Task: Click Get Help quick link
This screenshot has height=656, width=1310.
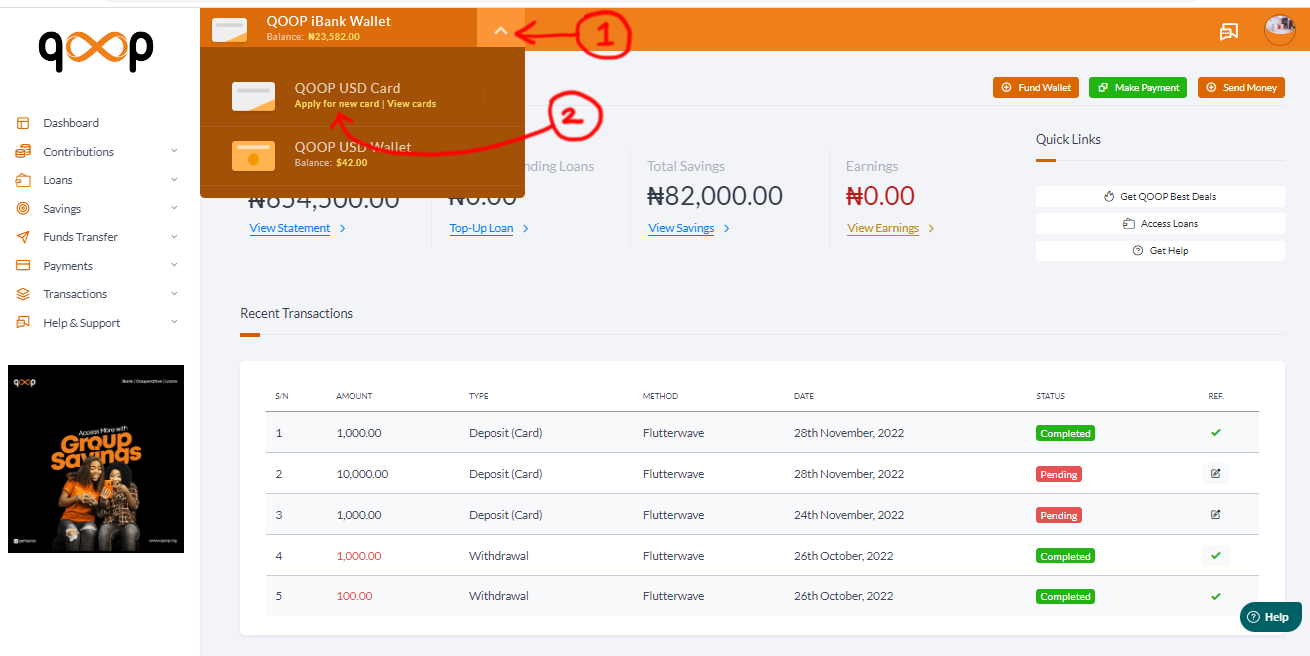Action: (x=1160, y=251)
